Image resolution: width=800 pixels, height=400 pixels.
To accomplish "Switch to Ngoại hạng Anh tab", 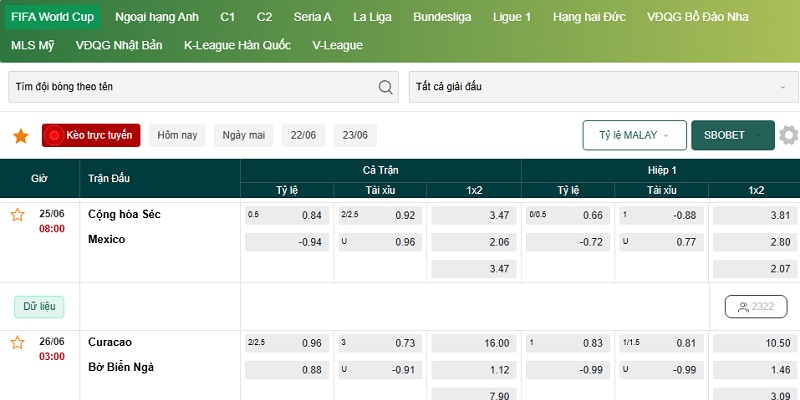I will (x=157, y=17).
